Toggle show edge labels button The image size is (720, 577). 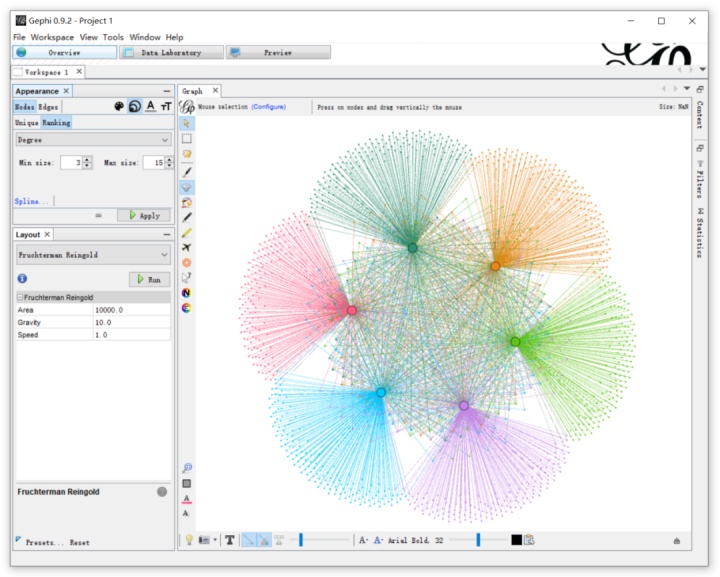[279, 540]
